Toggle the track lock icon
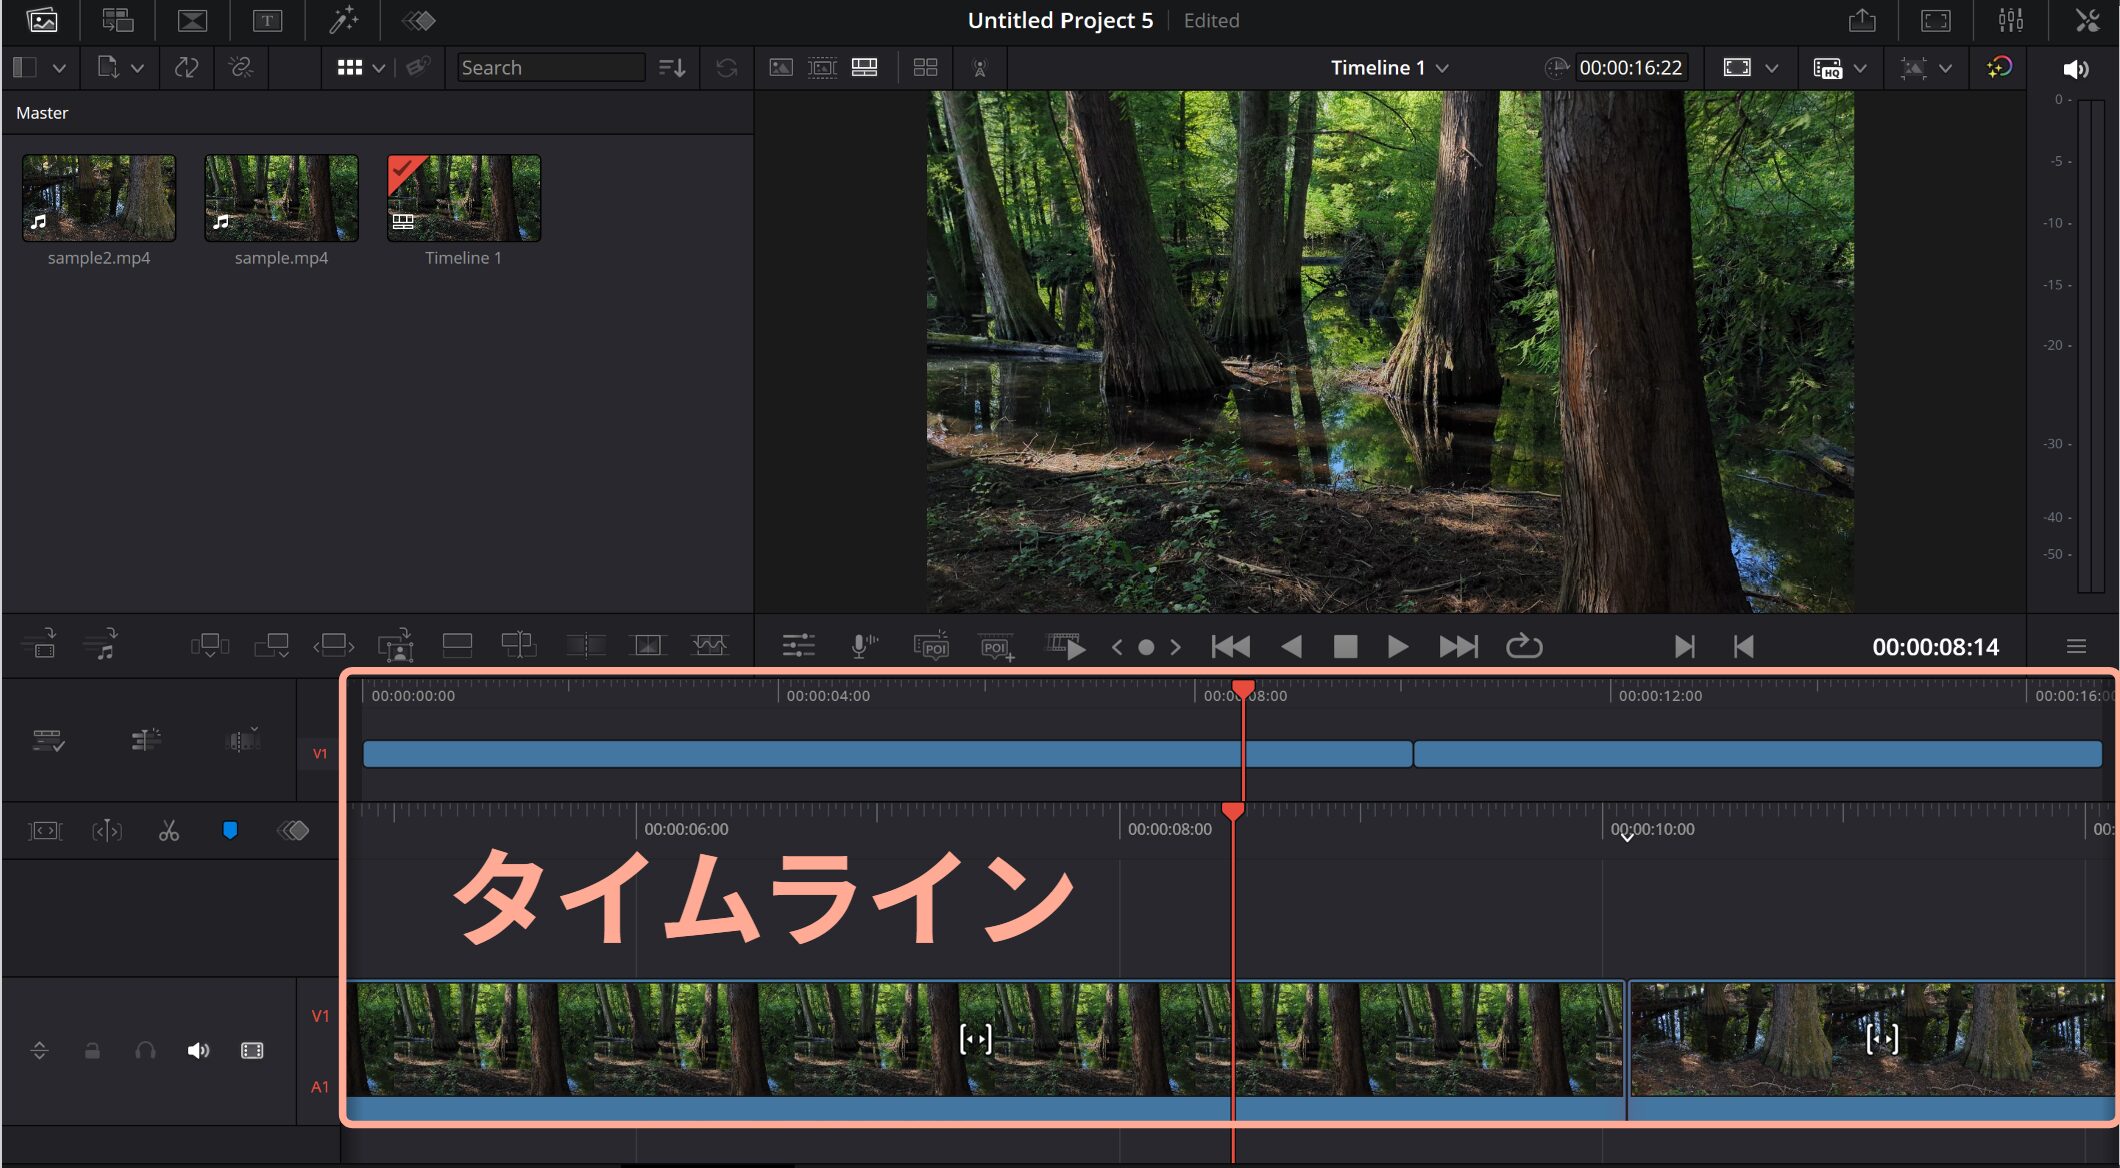 tap(92, 1050)
